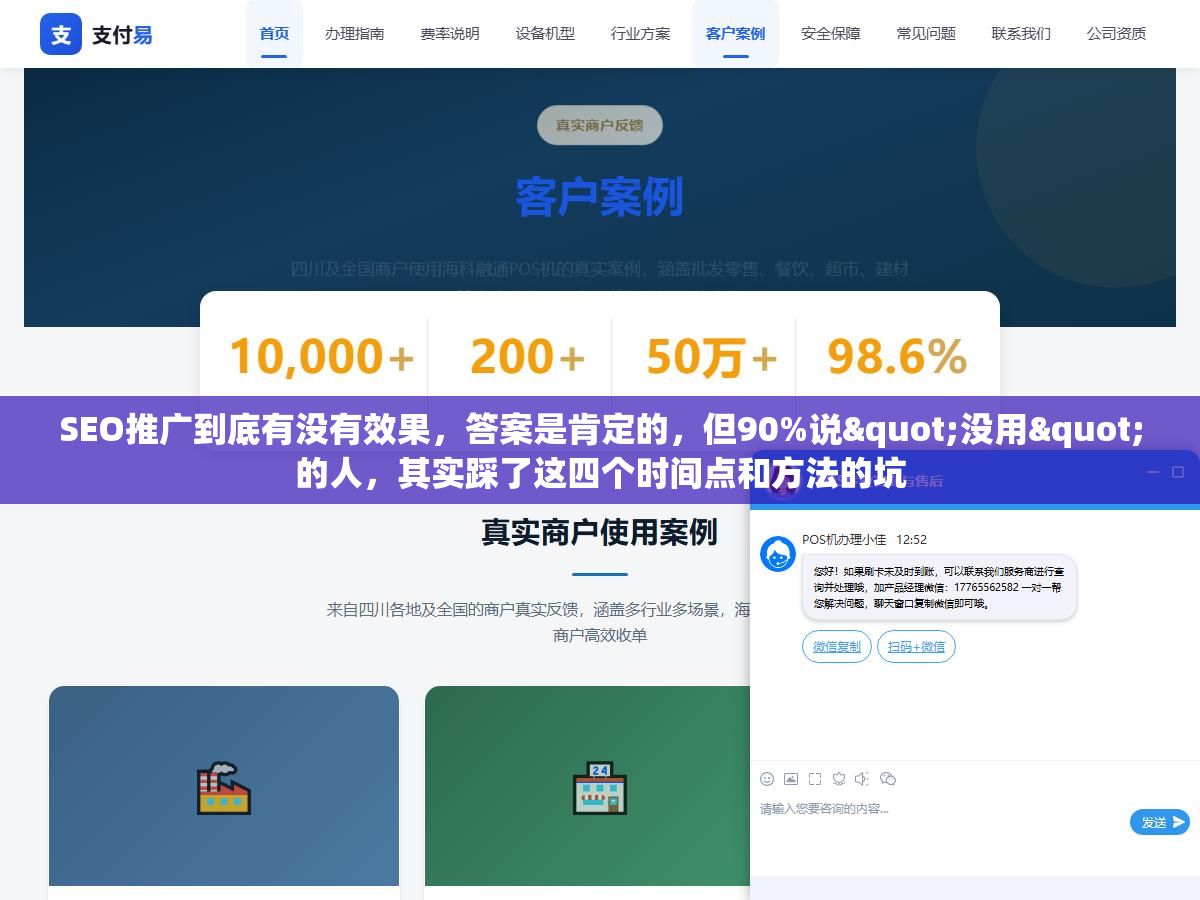Open 办理指南 navigation item
The height and width of the screenshot is (900, 1200).
[x=354, y=33]
